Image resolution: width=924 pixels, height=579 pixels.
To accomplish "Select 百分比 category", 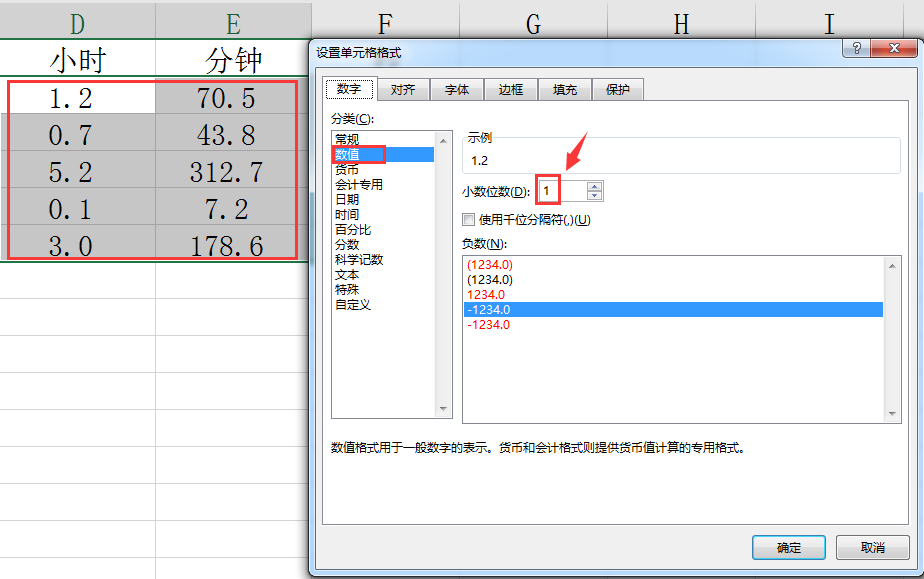I will 383,230.
